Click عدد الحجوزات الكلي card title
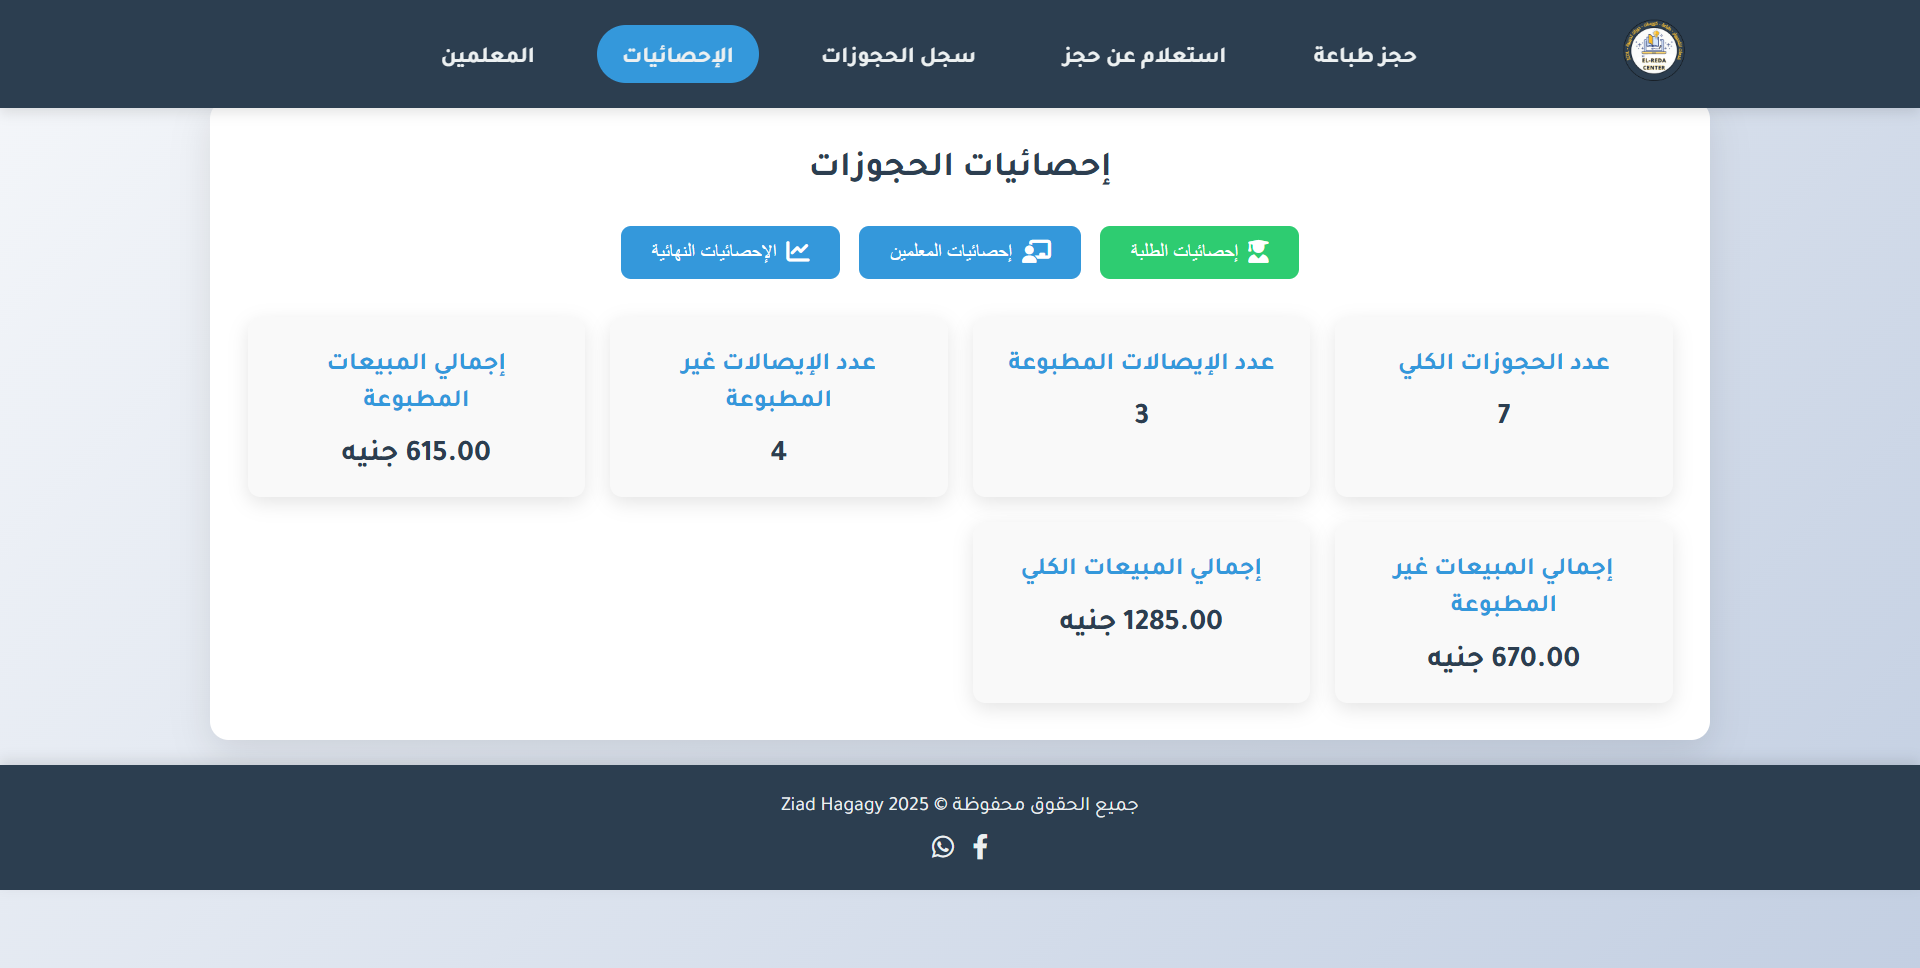The image size is (1920, 968). [1504, 362]
